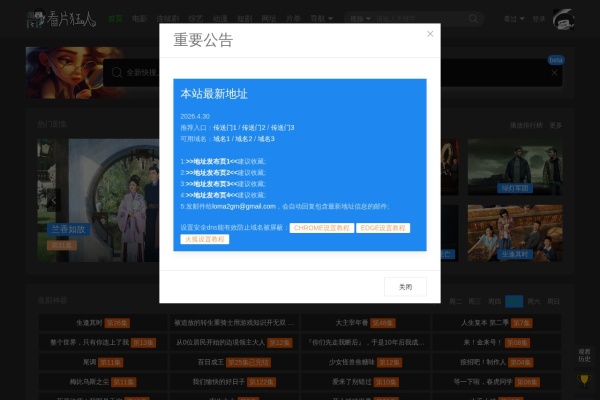The height and width of the screenshot is (400, 600).
Task: Open the 片单 navigation item
Action: pyautogui.click(x=293, y=18)
